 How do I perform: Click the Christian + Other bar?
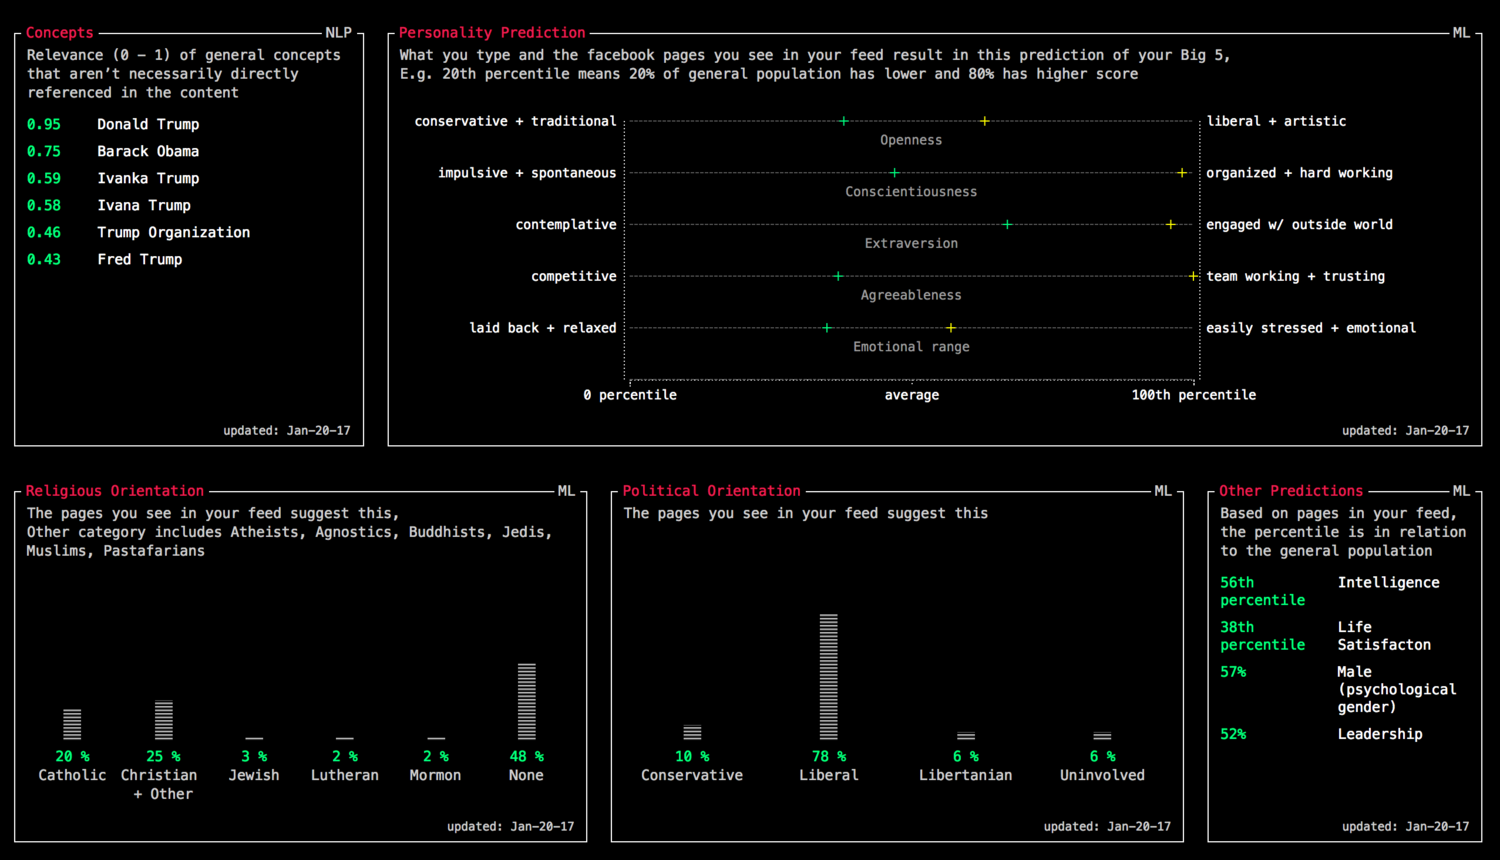(164, 720)
